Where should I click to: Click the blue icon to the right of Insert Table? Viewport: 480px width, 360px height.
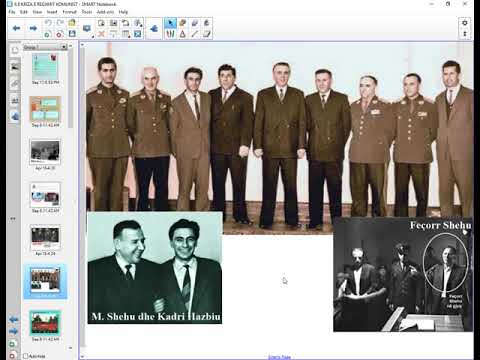(138, 34)
